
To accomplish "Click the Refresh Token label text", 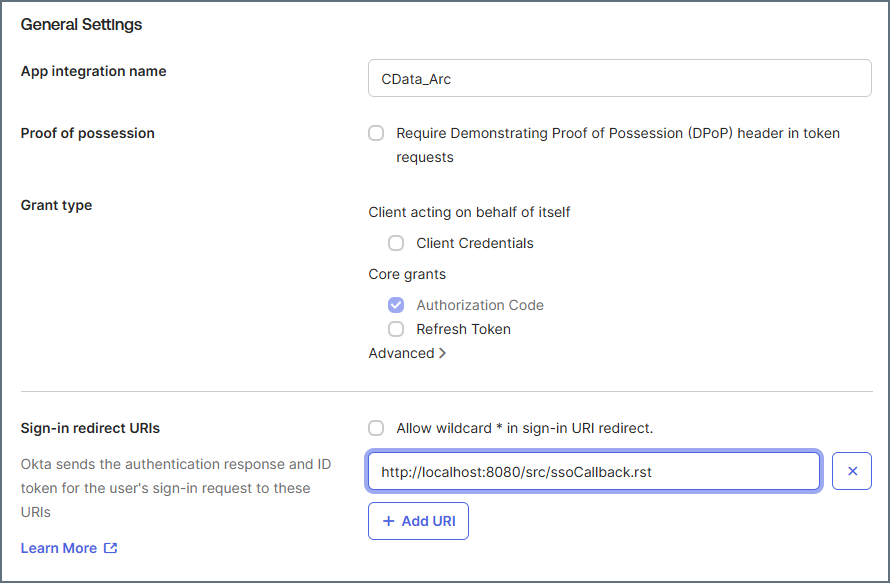I will click(463, 329).
